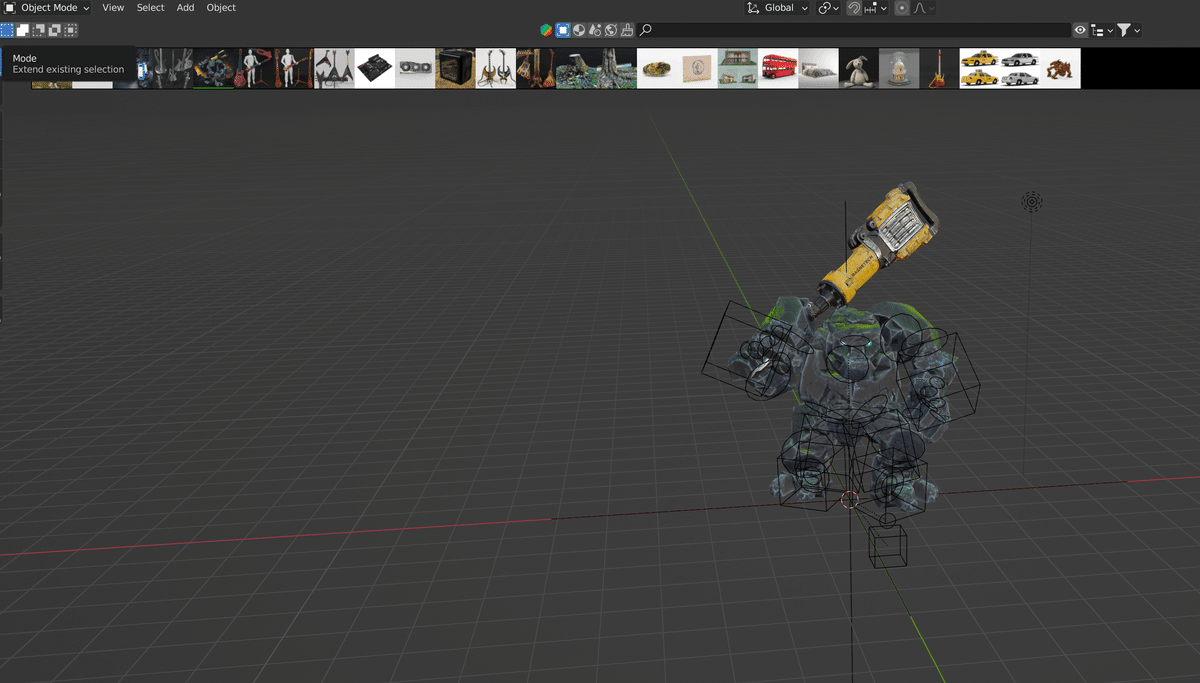The height and width of the screenshot is (683, 1200).
Task: Pick the yellow taxis thumbnail
Action: click(979, 68)
